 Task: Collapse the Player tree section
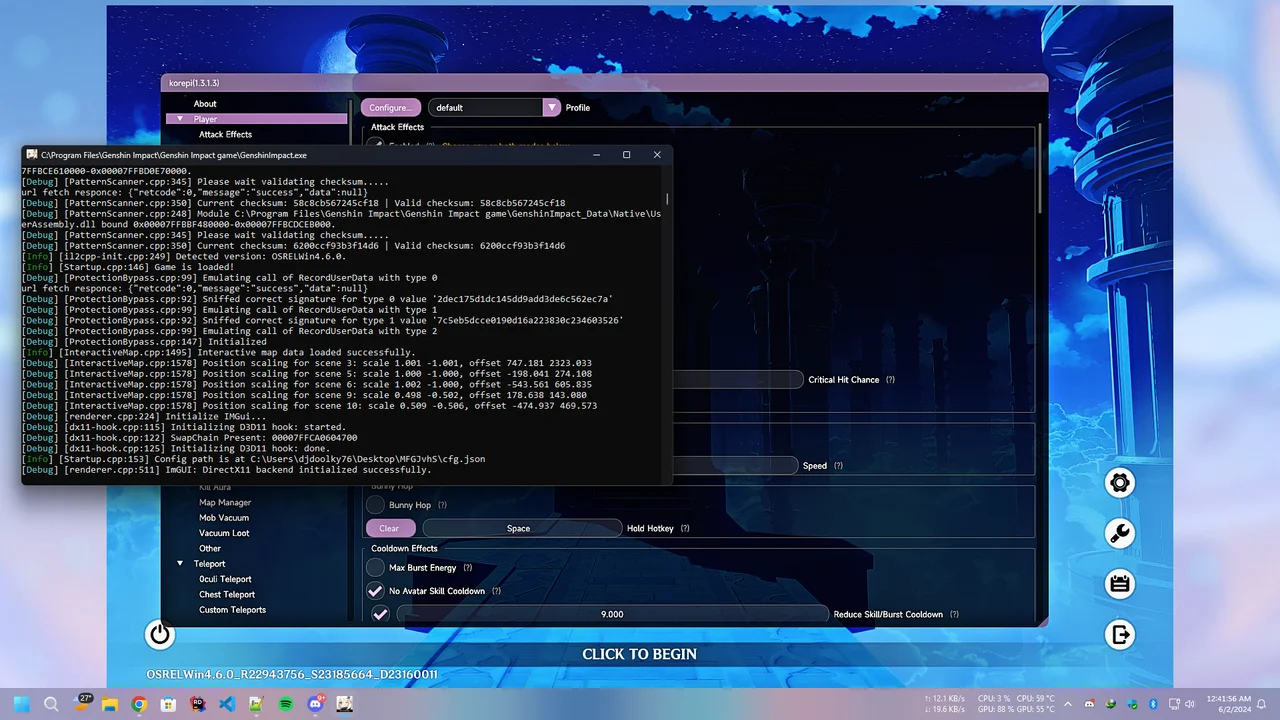(x=180, y=119)
